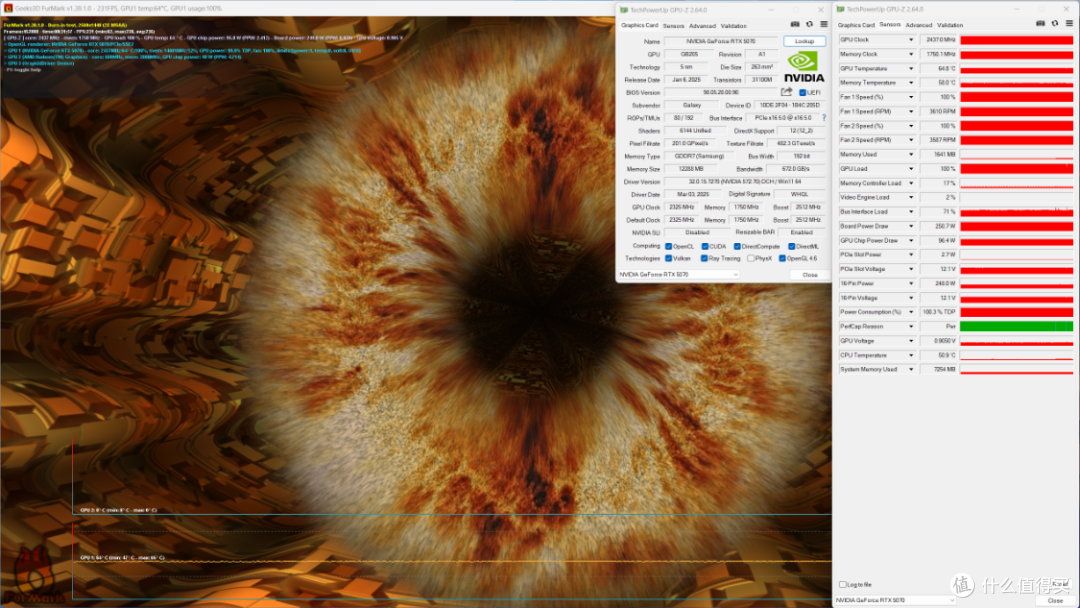Take screenshot via camera icon in left GPU-Z window

[795, 25]
